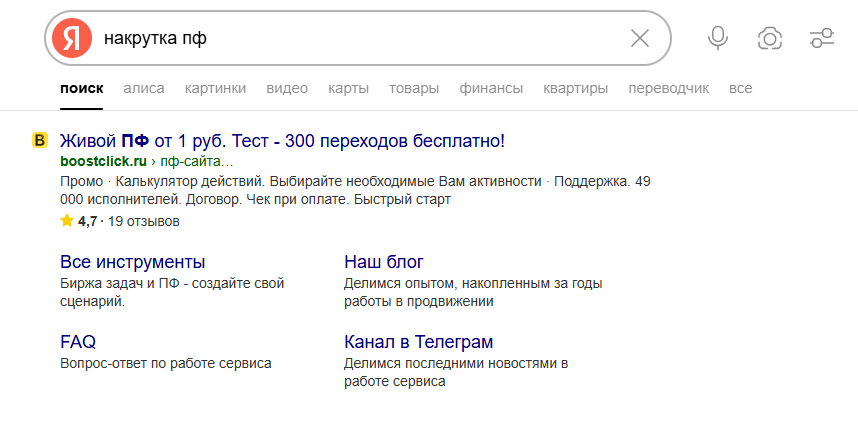
Task: Click the boostclick.ru domain link
Action: [x=103, y=161]
